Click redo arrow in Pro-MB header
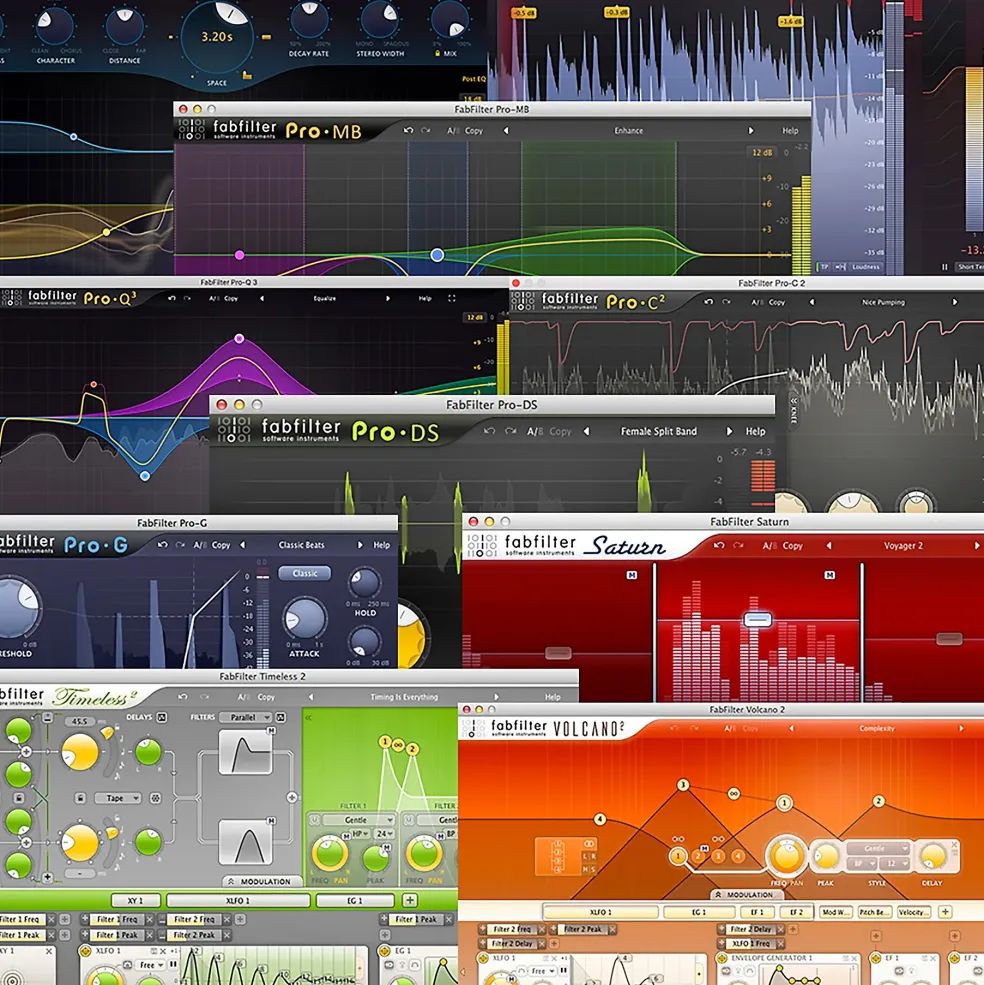The image size is (984, 985). (x=426, y=130)
